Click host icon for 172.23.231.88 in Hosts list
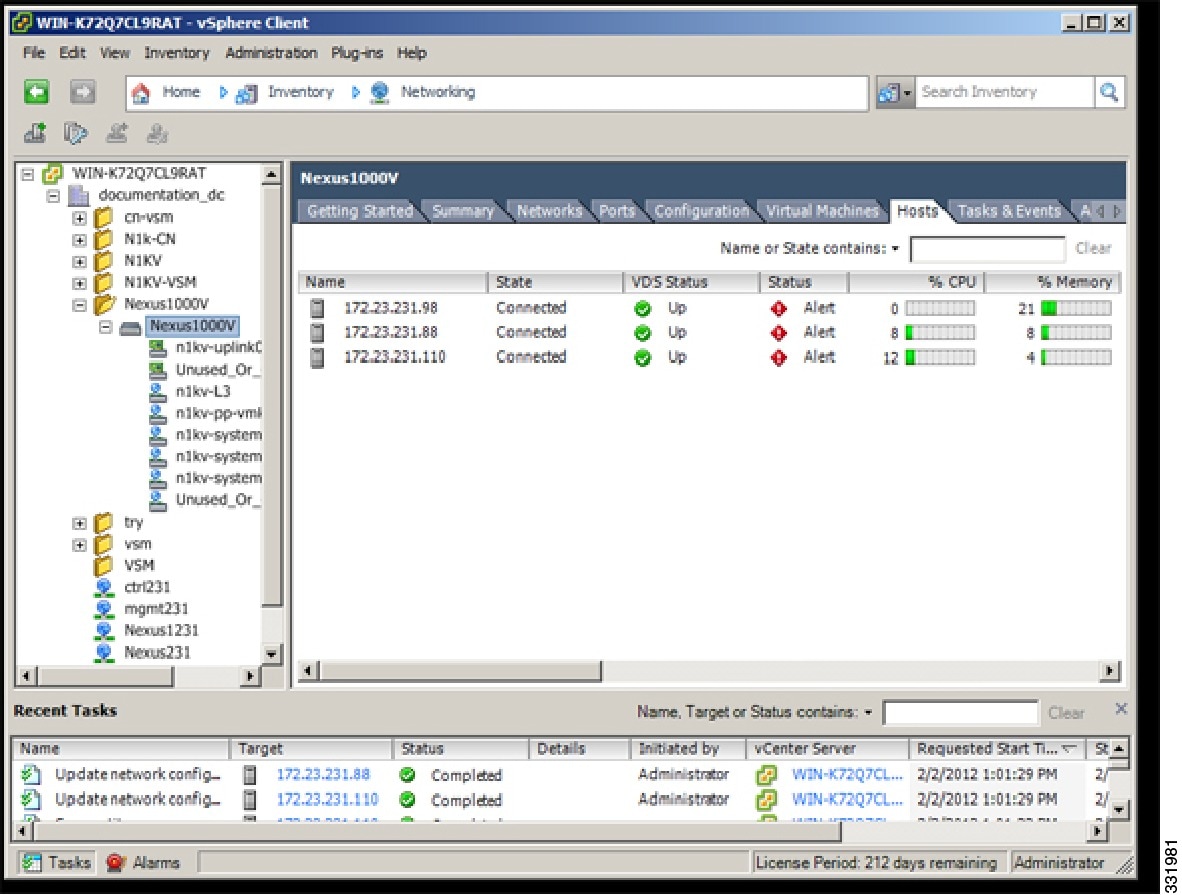1182x895 pixels. pos(317,333)
